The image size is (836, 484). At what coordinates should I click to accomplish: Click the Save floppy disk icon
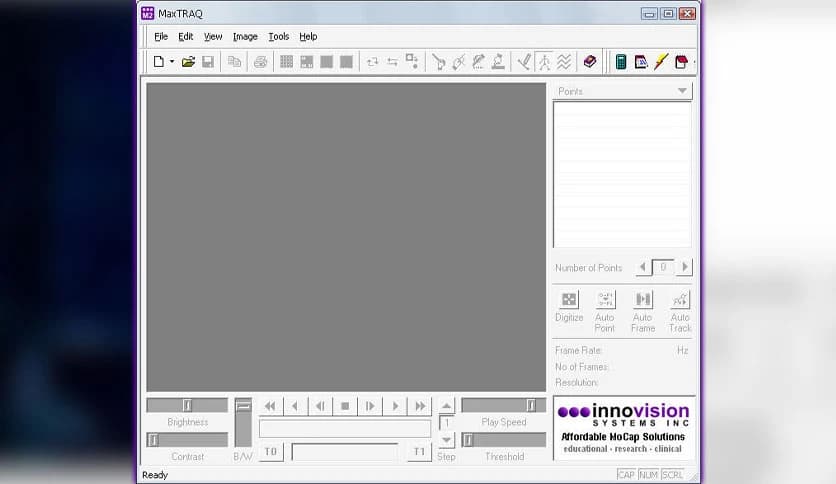[208, 62]
